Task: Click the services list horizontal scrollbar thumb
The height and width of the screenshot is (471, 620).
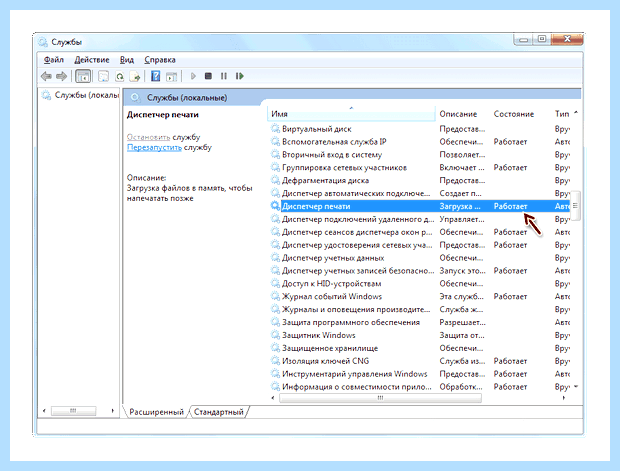Action: point(380,398)
